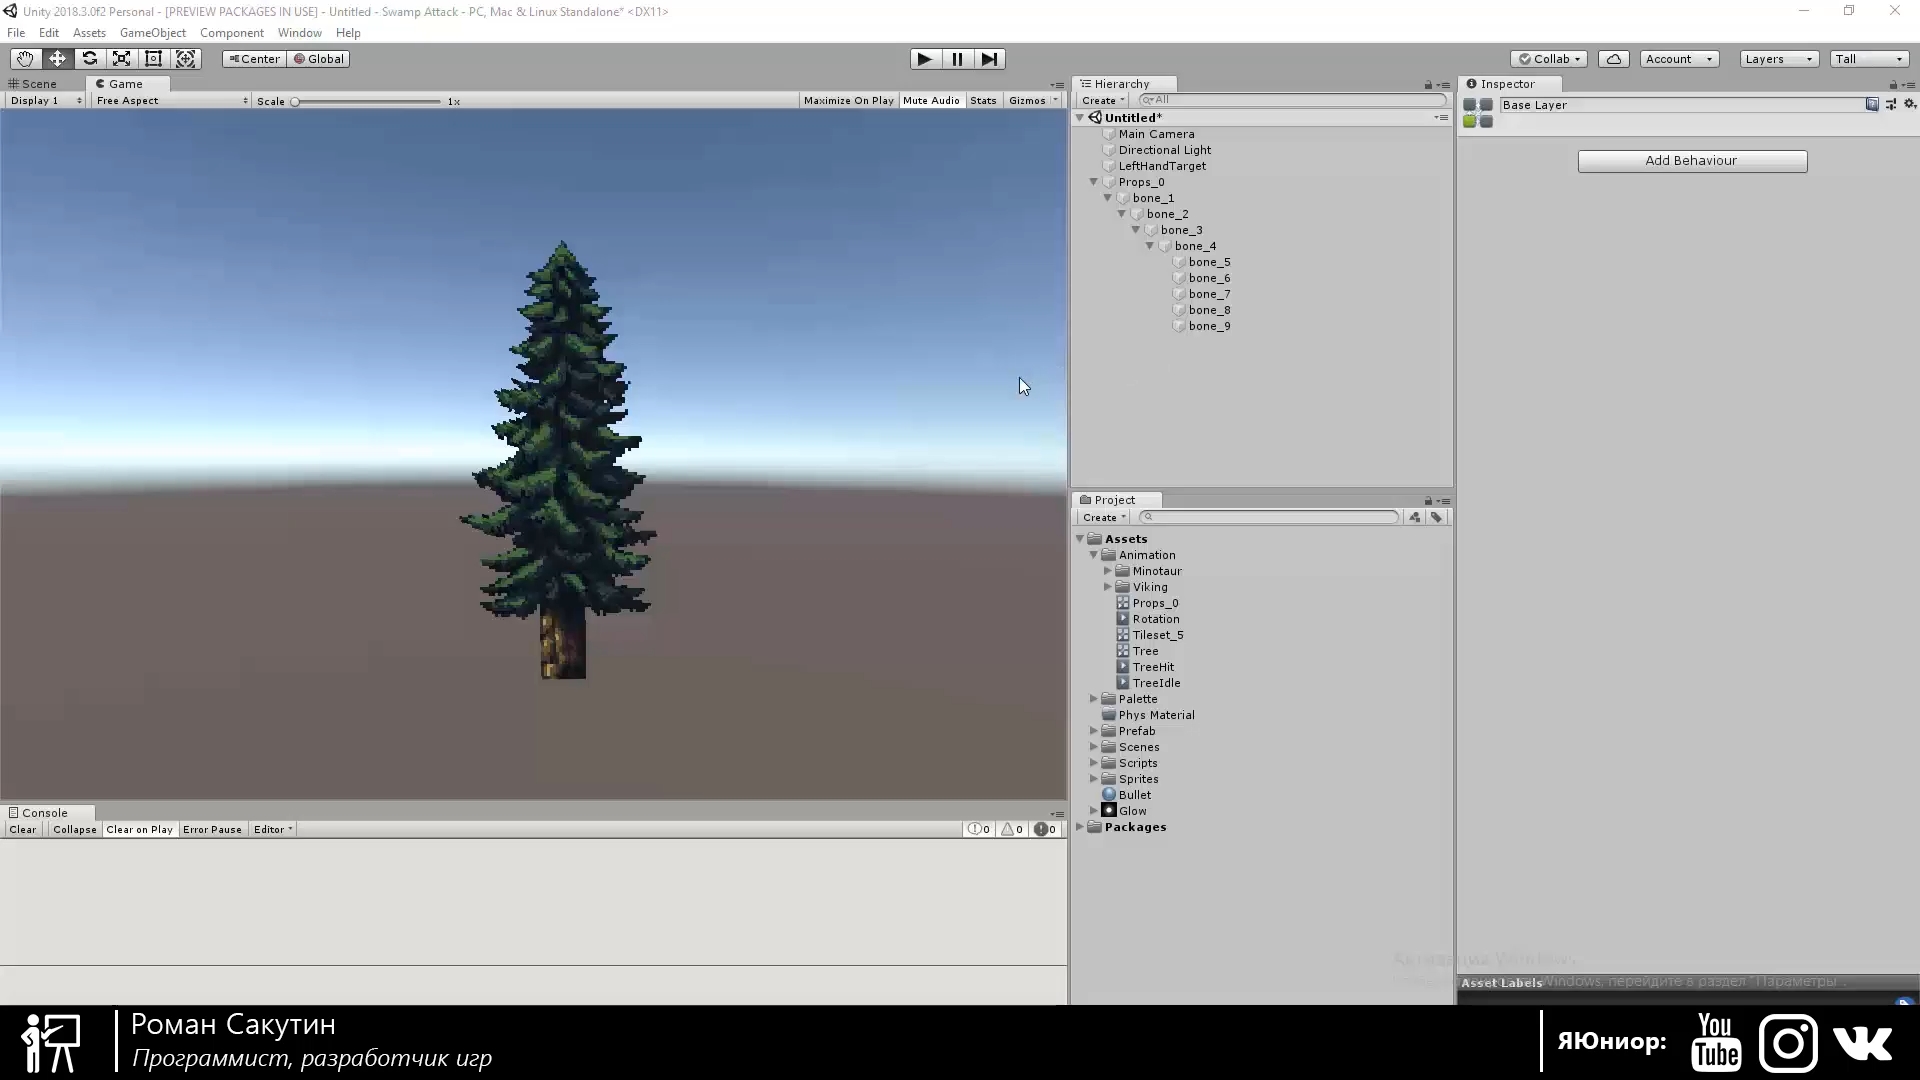The height and width of the screenshot is (1080, 1920).
Task: Expand the Props_0 hierarchy item
Action: point(1093,182)
